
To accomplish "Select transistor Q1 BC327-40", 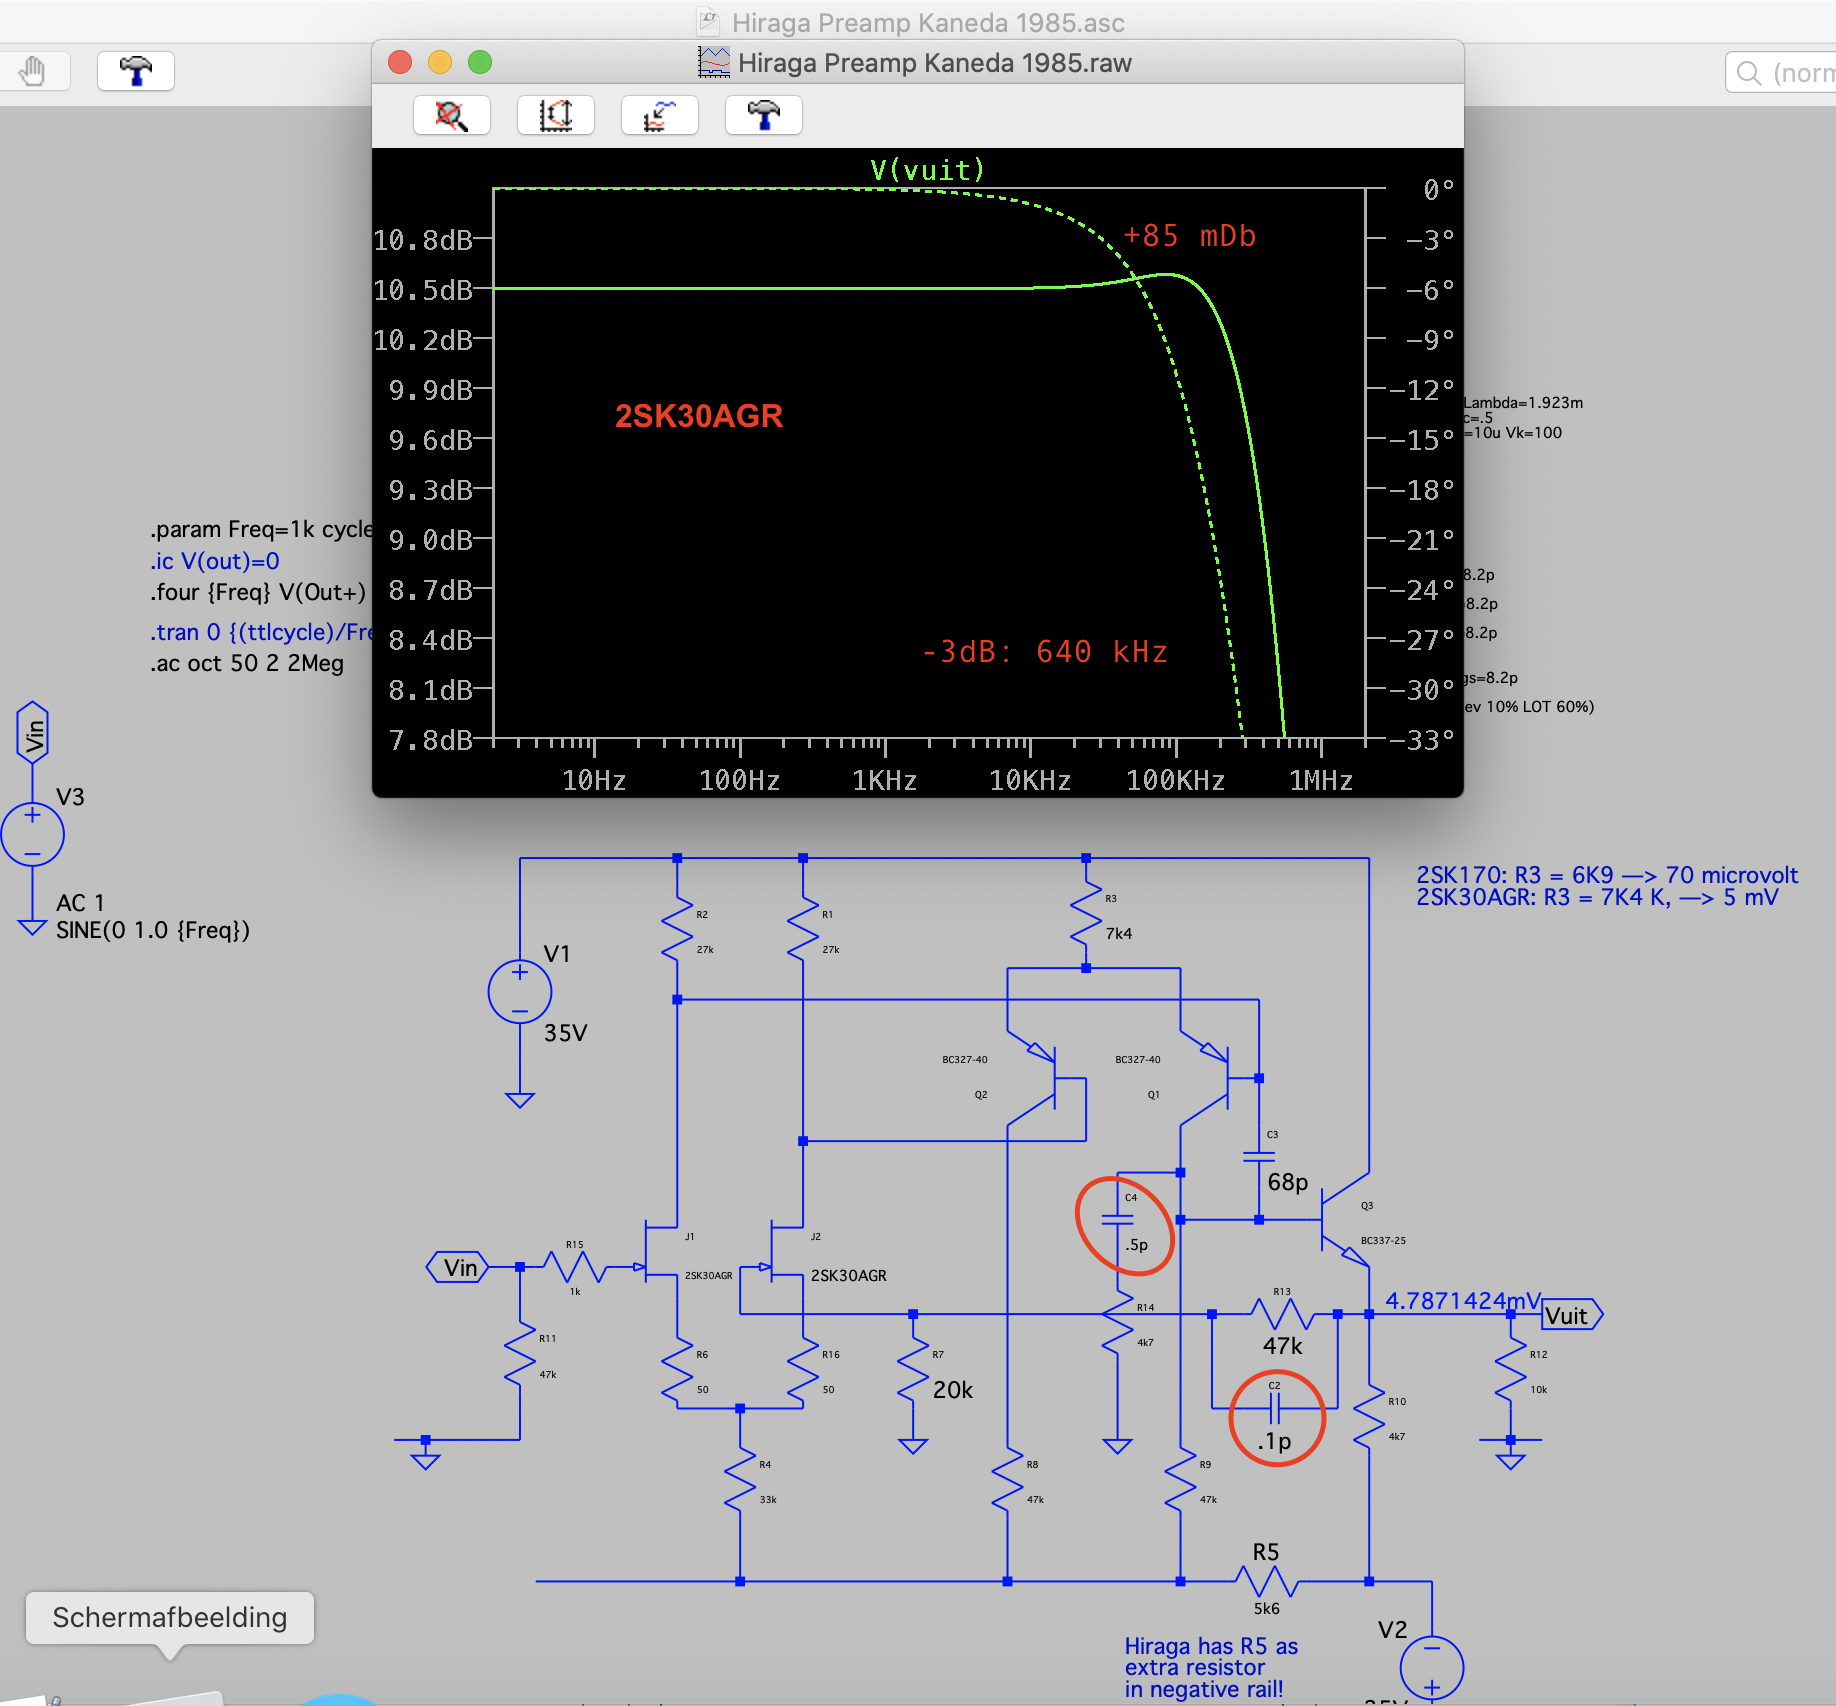I will [x=1213, y=1078].
